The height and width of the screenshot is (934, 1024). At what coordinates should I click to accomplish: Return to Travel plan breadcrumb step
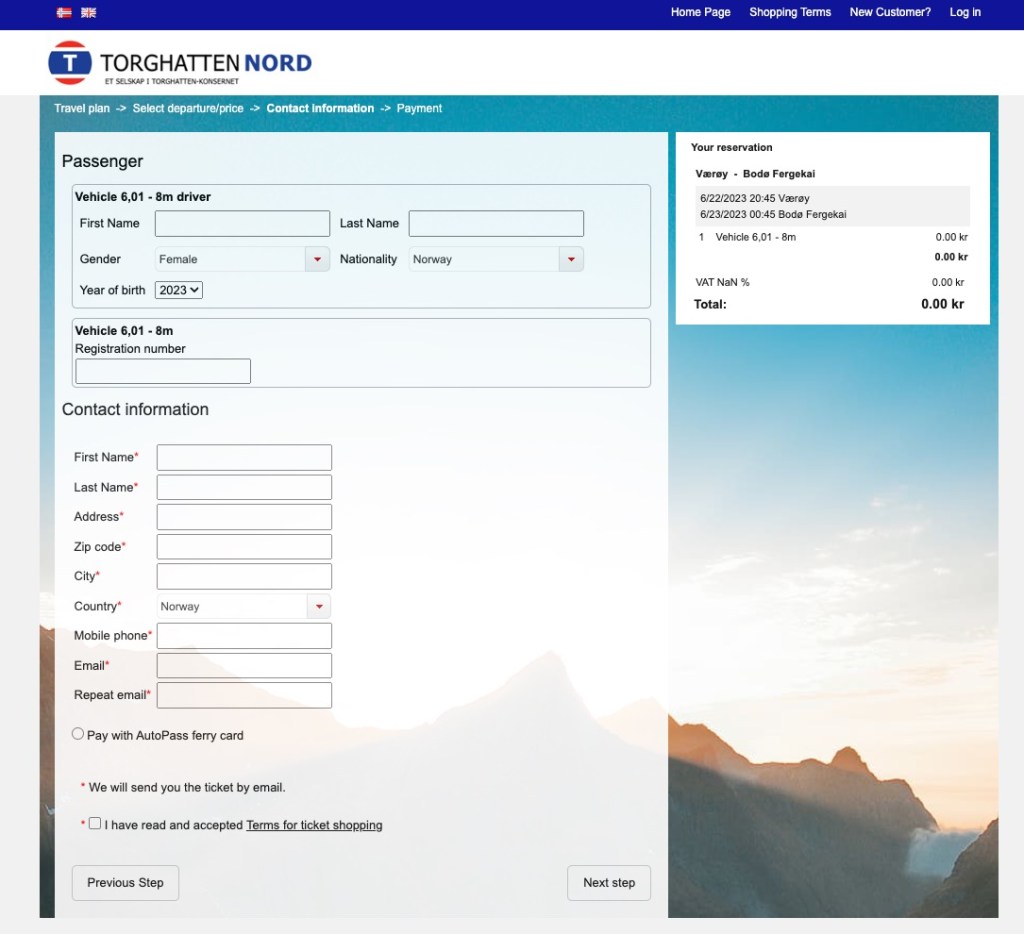tap(82, 108)
